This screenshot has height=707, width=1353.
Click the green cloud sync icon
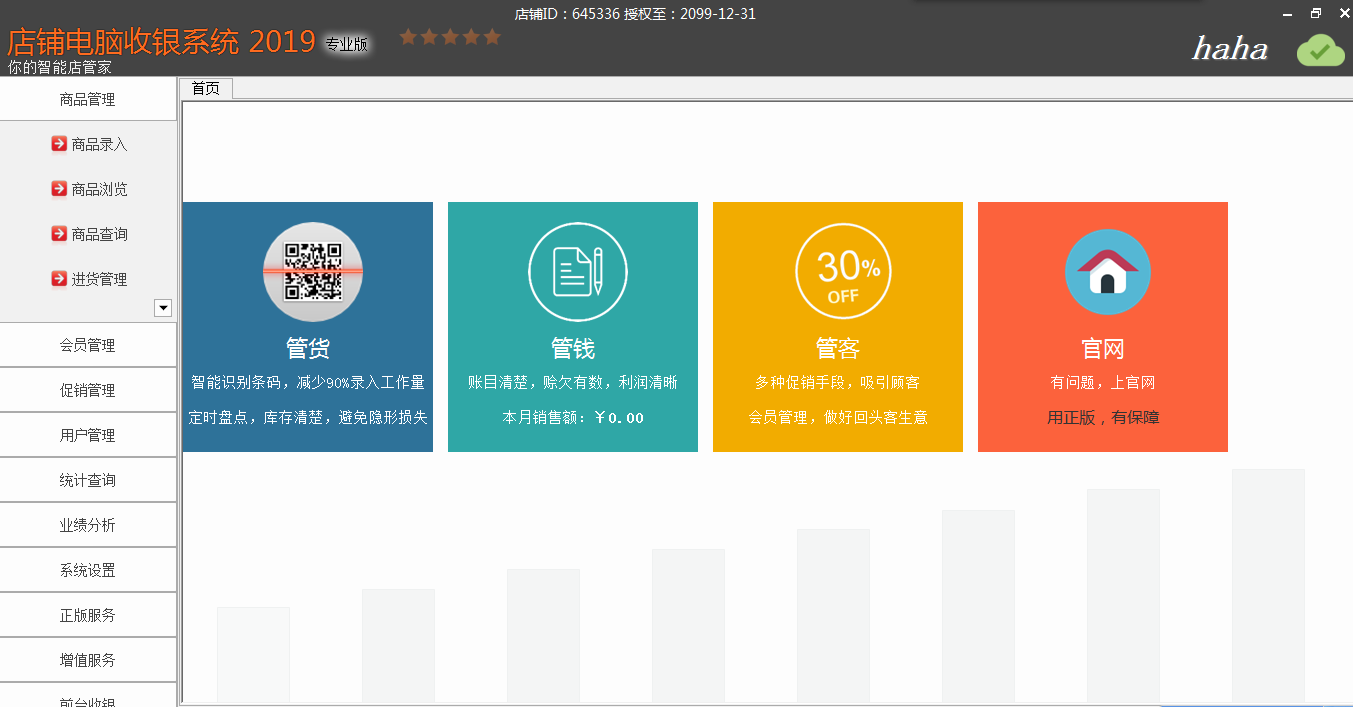(x=1320, y=49)
